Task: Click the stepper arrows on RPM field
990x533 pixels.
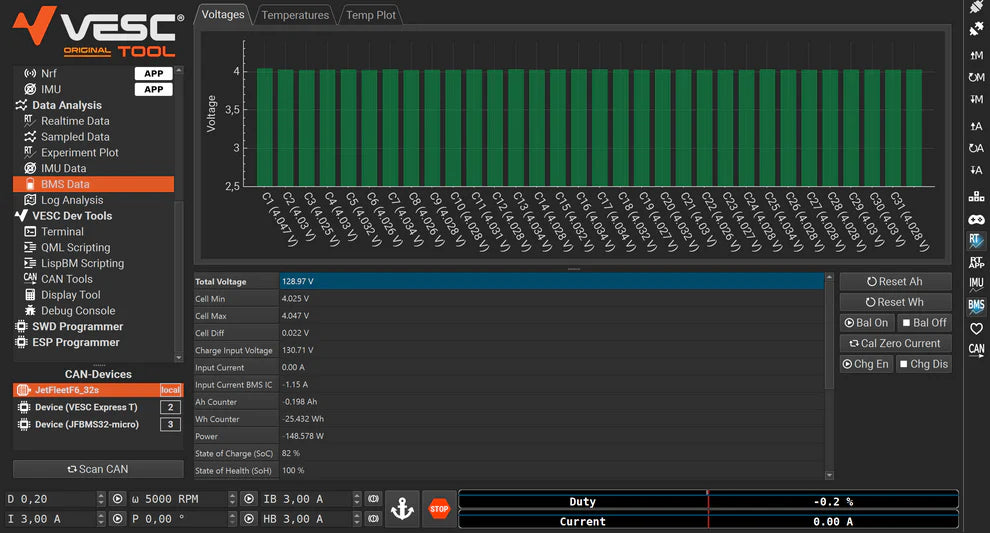Action: pos(232,499)
